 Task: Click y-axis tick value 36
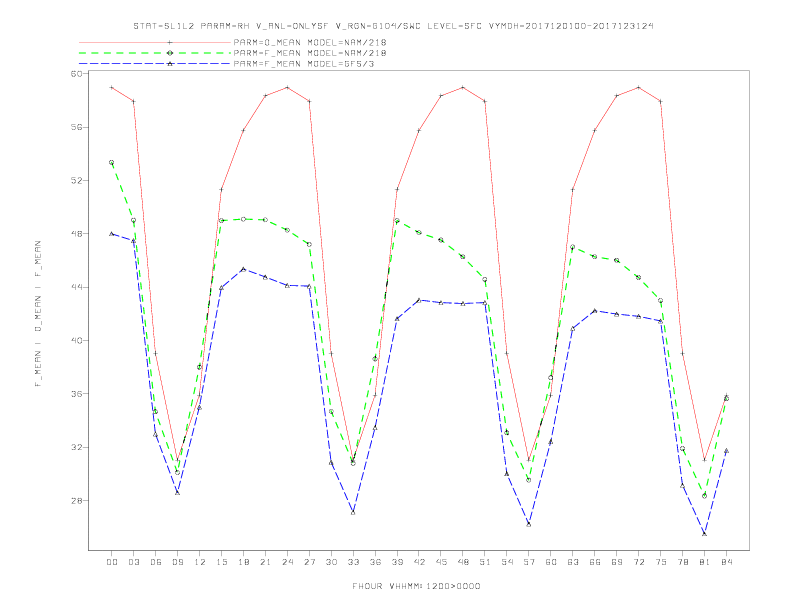(76, 394)
